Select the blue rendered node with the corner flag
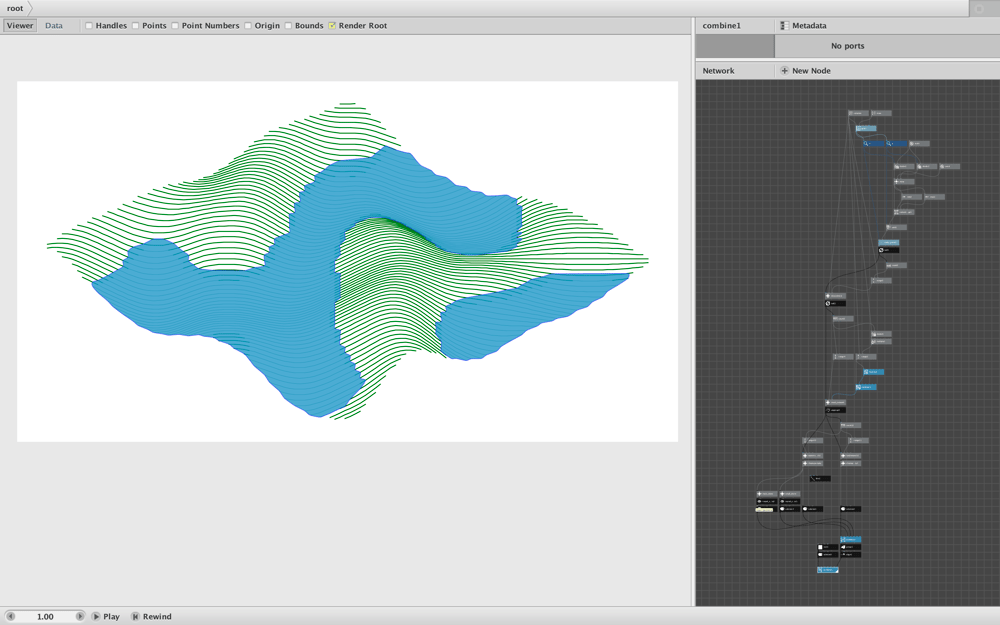 click(x=828, y=570)
